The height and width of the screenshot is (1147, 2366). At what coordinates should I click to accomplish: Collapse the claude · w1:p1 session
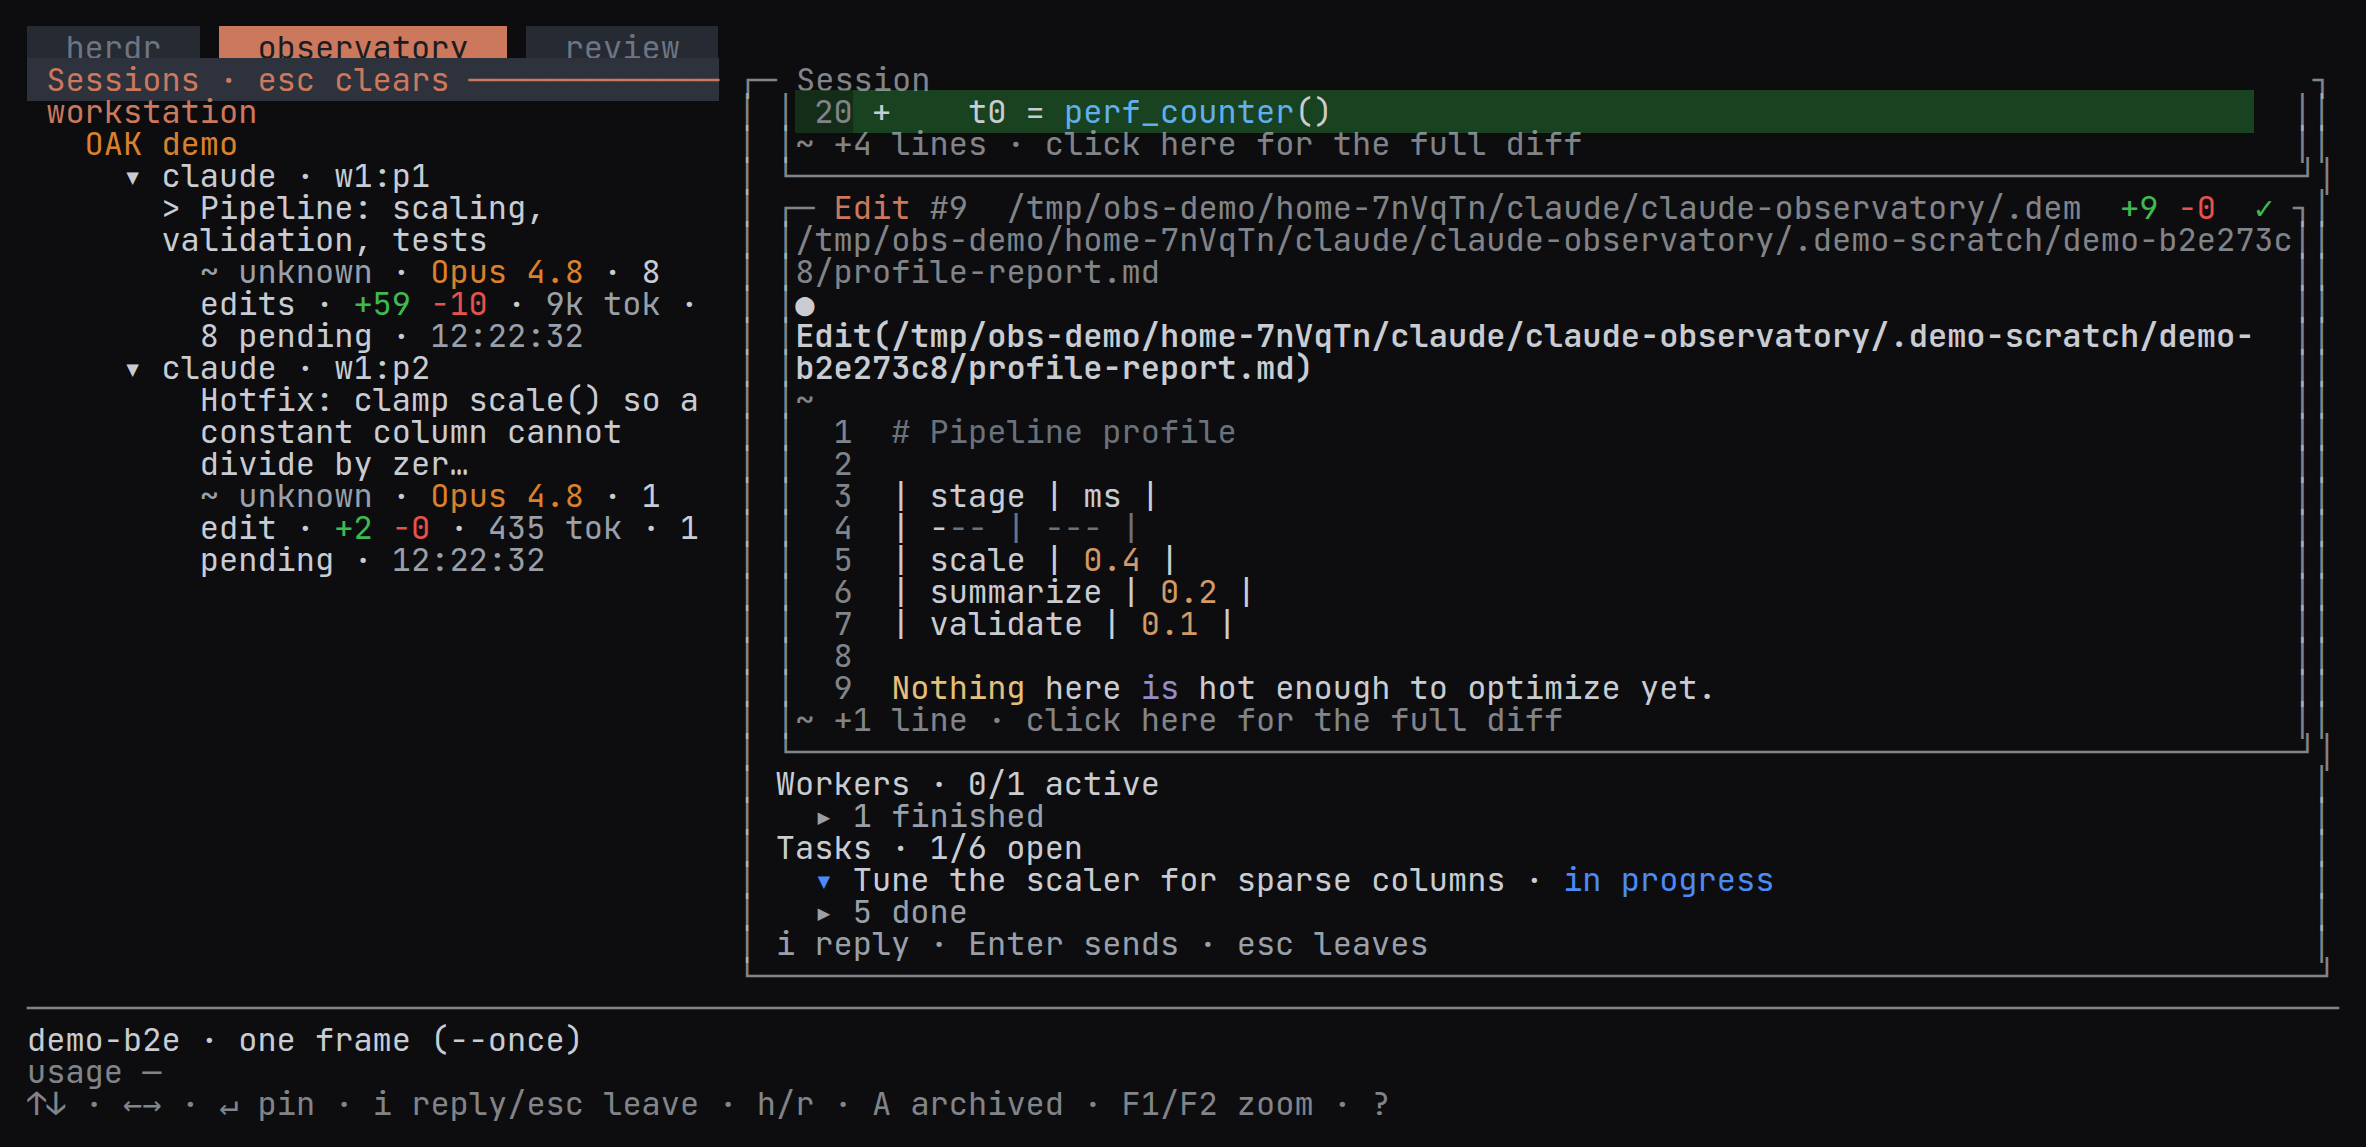click(132, 177)
